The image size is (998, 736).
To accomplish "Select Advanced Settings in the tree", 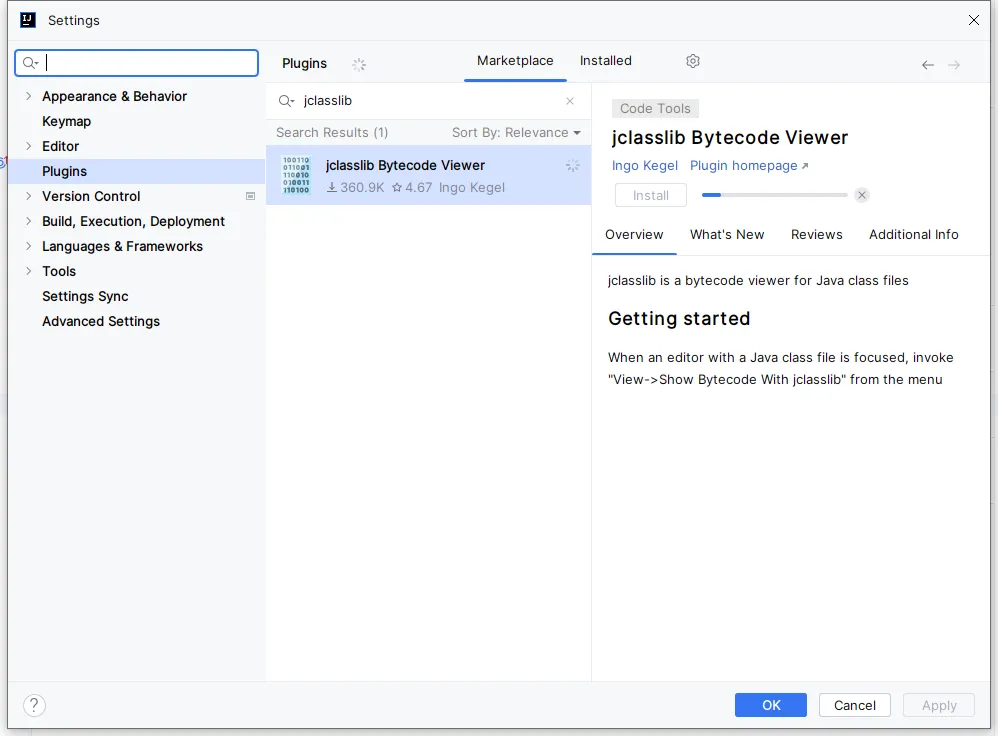I will coord(101,321).
